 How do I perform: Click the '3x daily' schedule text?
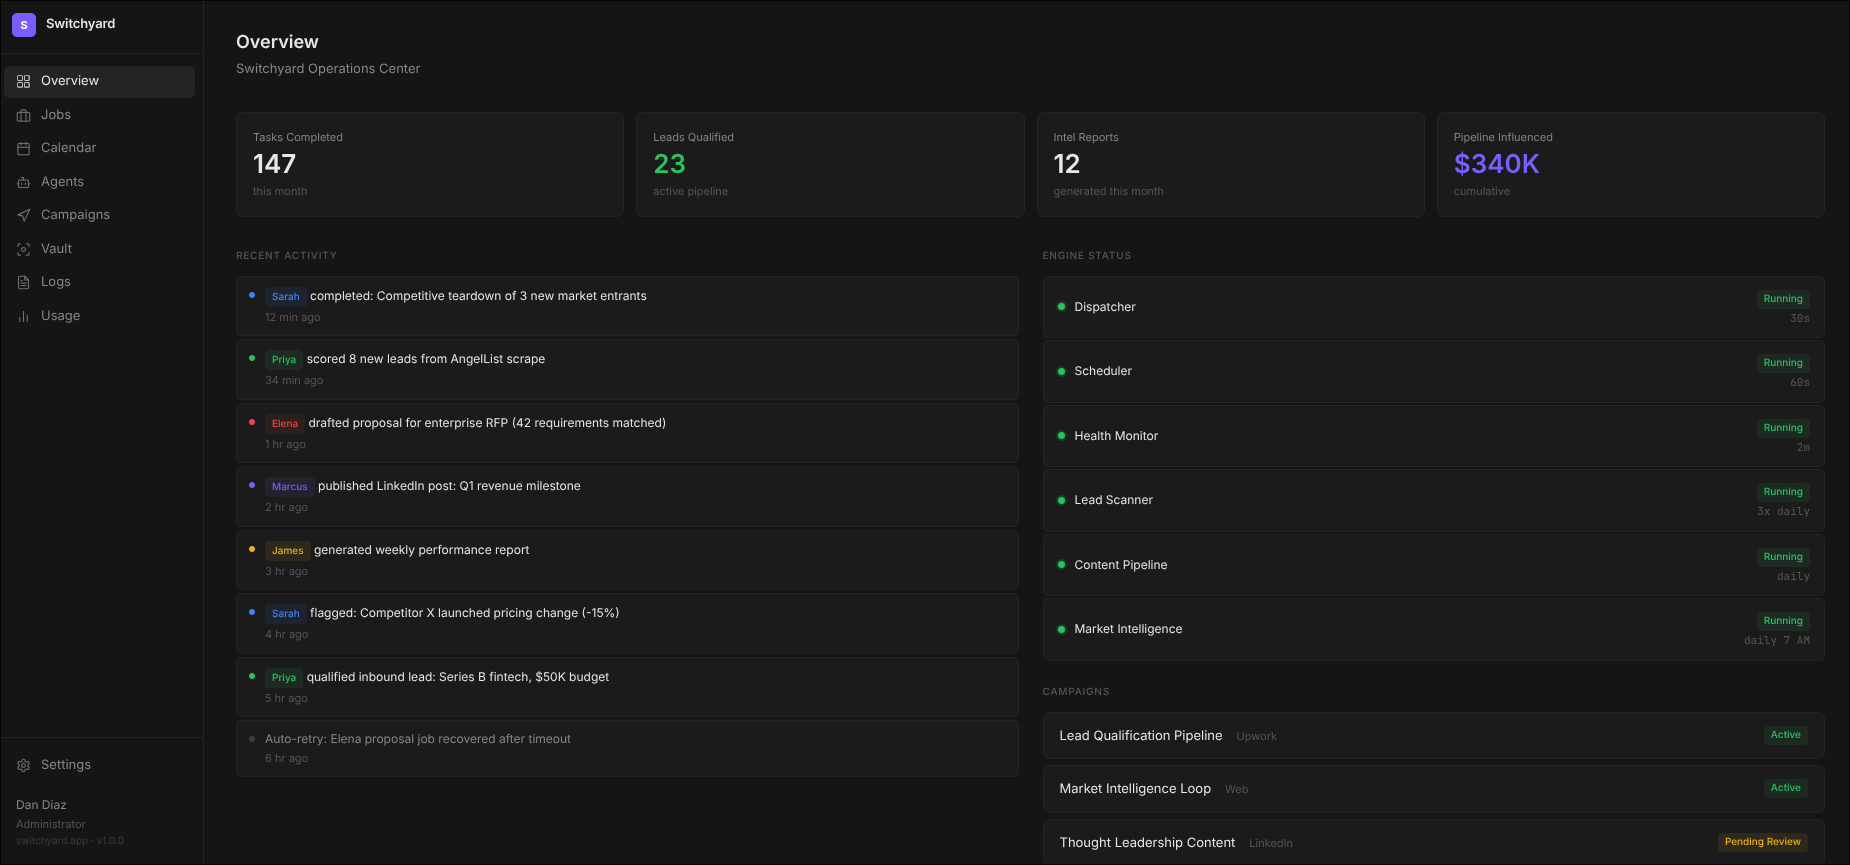1783,512
